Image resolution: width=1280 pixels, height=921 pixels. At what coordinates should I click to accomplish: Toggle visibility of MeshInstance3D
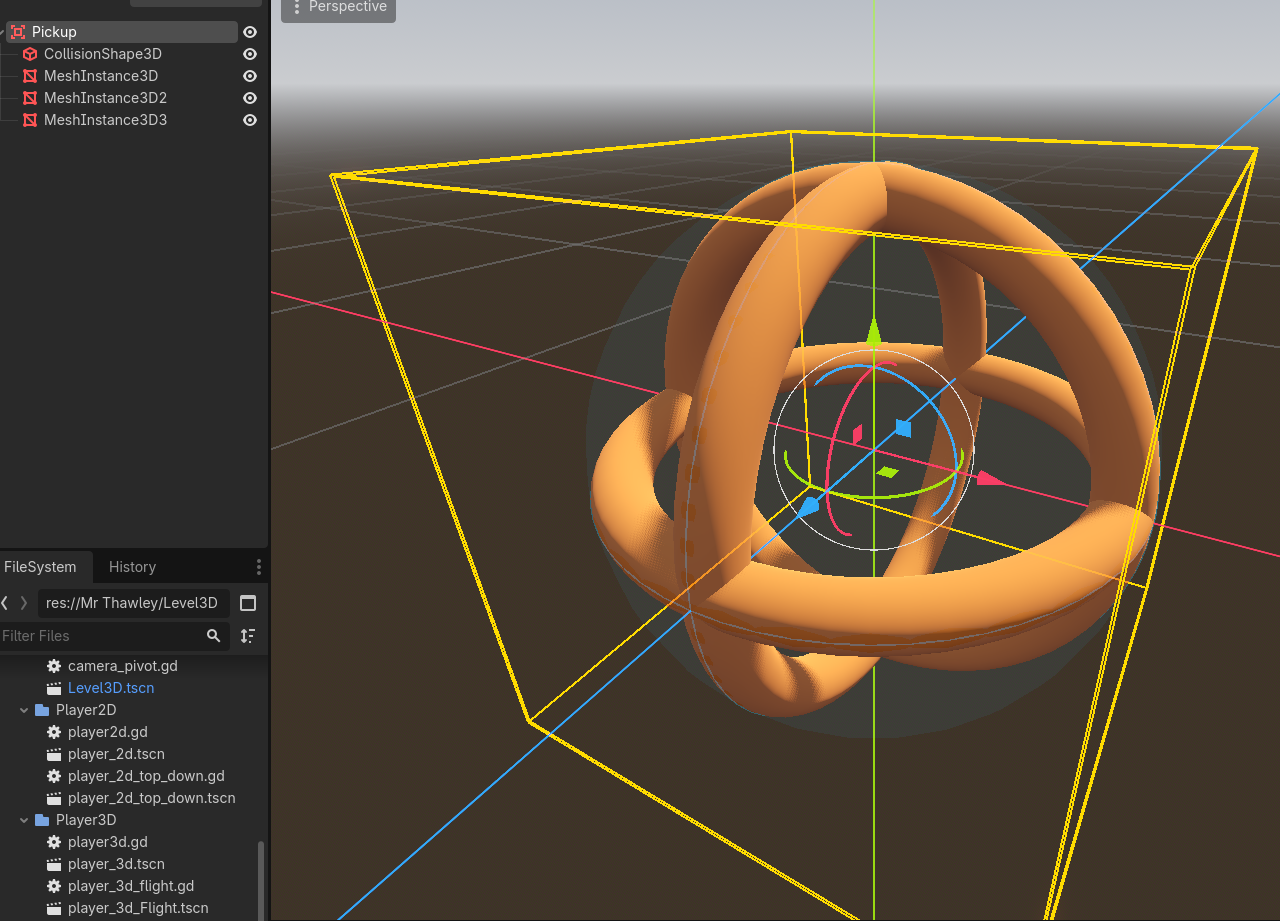250,76
